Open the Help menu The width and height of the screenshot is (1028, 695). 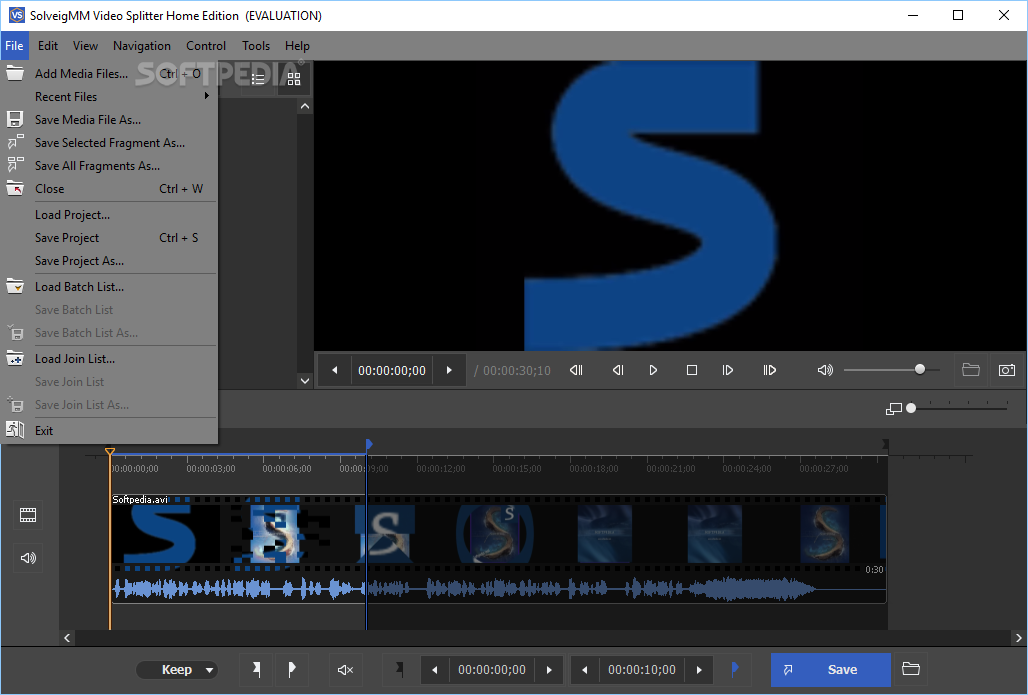(x=297, y=46)
